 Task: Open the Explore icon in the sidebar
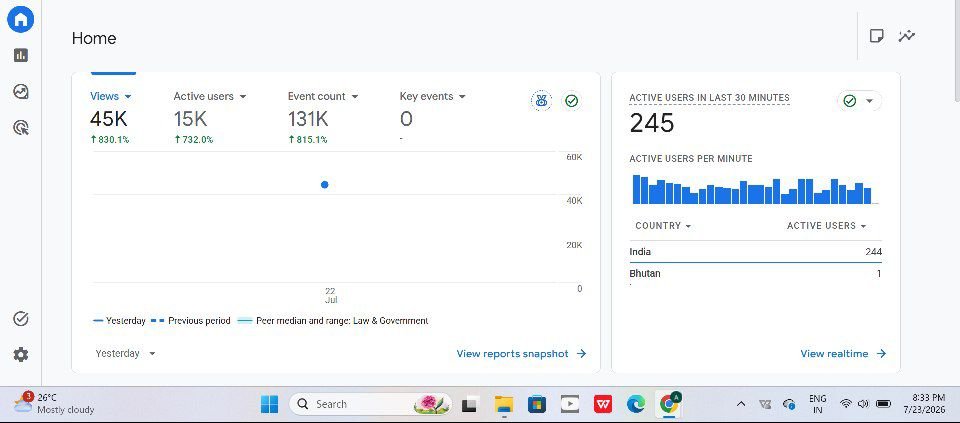coord(21,92)
